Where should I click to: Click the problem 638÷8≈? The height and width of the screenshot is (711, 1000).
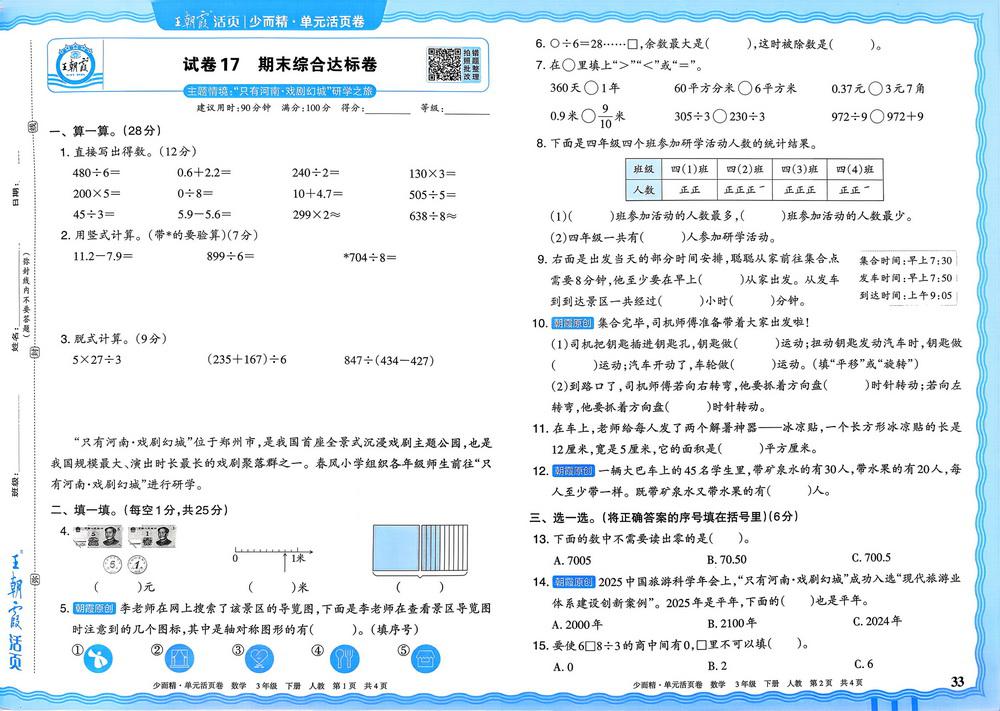point(433,216)
